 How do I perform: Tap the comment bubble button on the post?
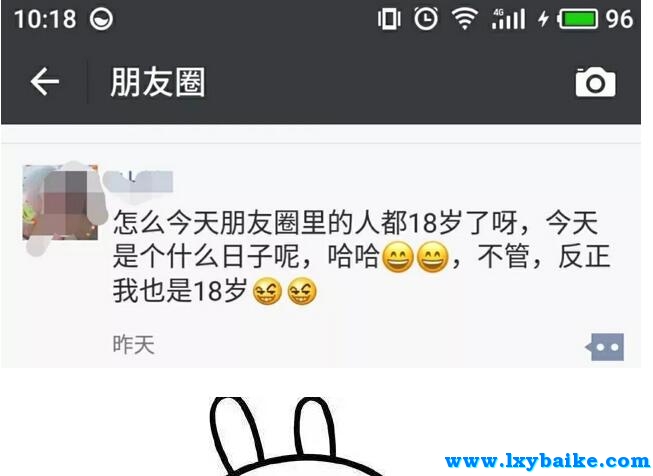coord(605,346)
